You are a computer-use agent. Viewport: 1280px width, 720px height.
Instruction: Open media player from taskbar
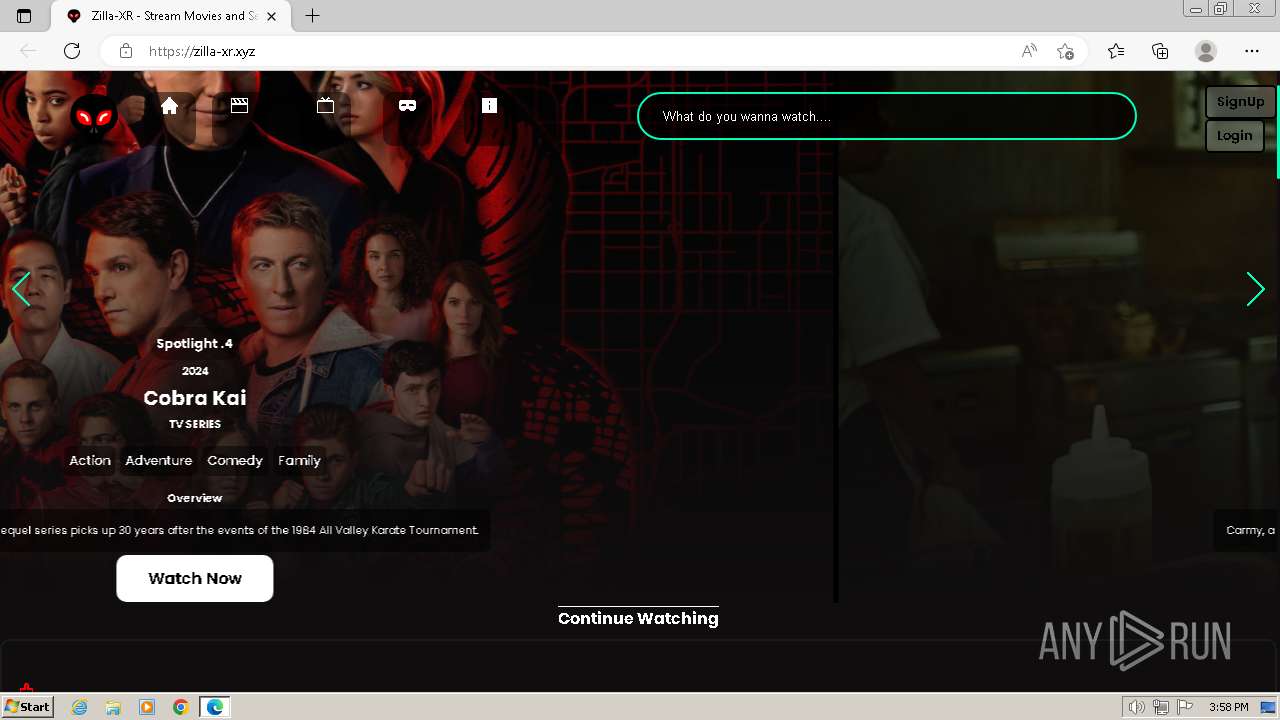147,707
